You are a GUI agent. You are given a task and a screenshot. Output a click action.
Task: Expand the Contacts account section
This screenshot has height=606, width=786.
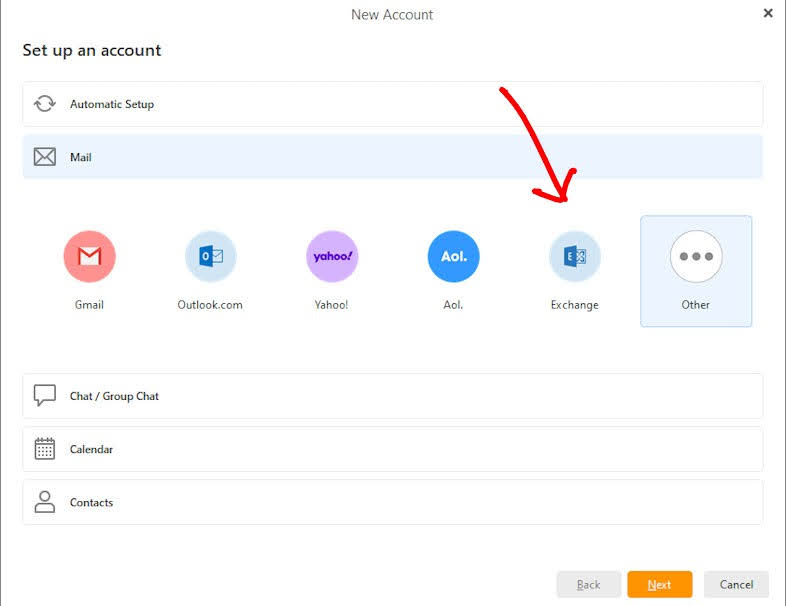[392, 502]
